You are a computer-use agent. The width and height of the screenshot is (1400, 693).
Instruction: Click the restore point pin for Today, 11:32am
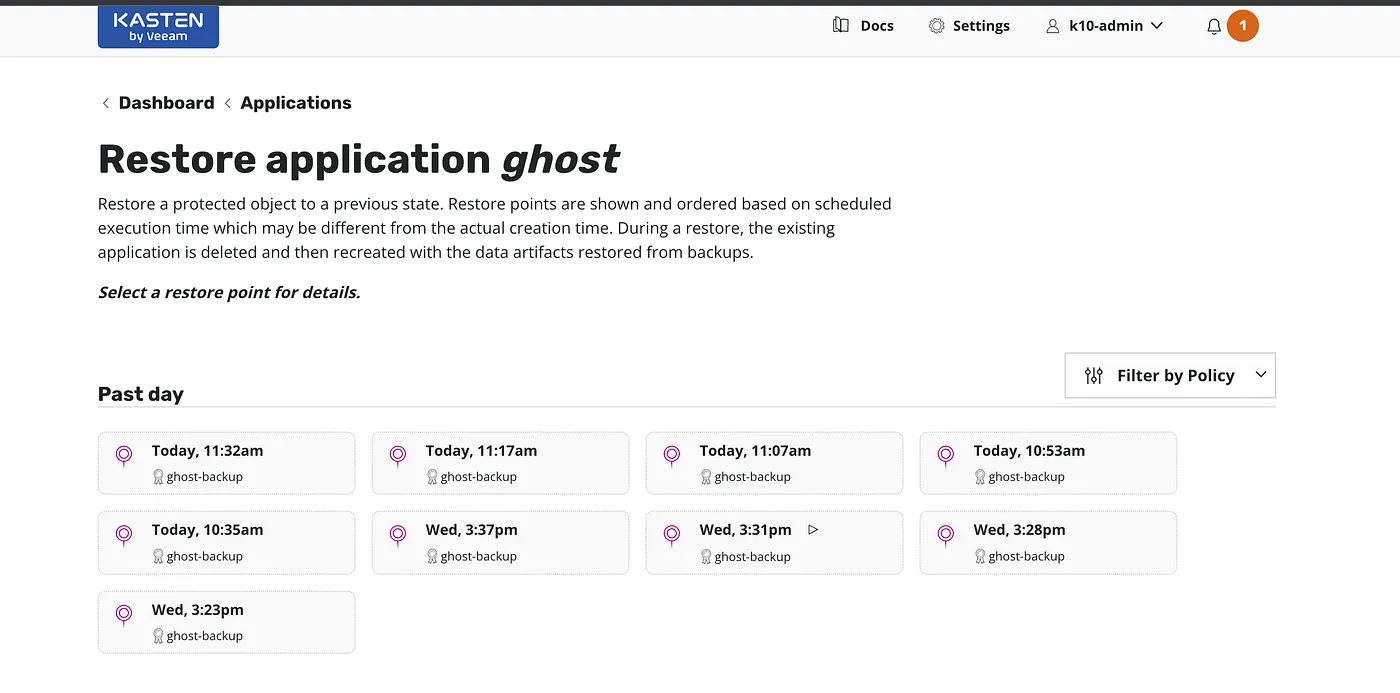click(124, 456)
